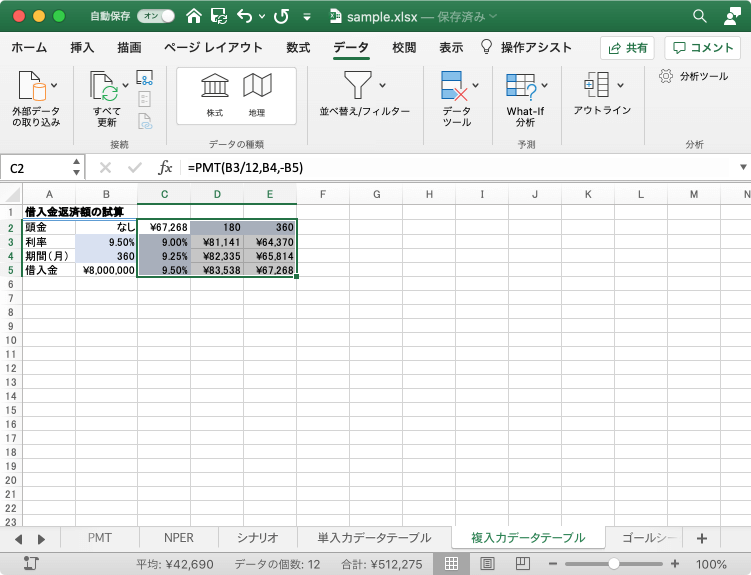Click the Home house icon in title bar
This screenshot has height=575, width=751.
click(194, 16)
